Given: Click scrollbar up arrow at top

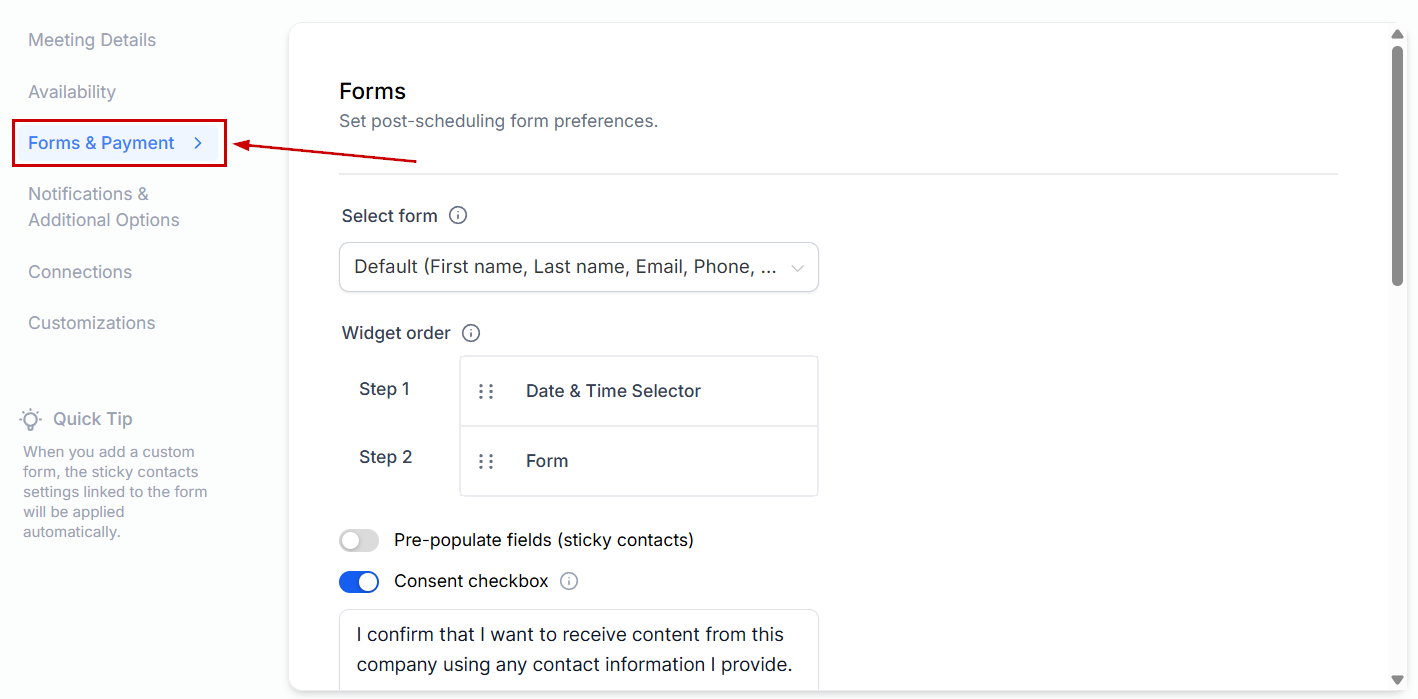Looking at the screenshot, I should coord(1398,35).
